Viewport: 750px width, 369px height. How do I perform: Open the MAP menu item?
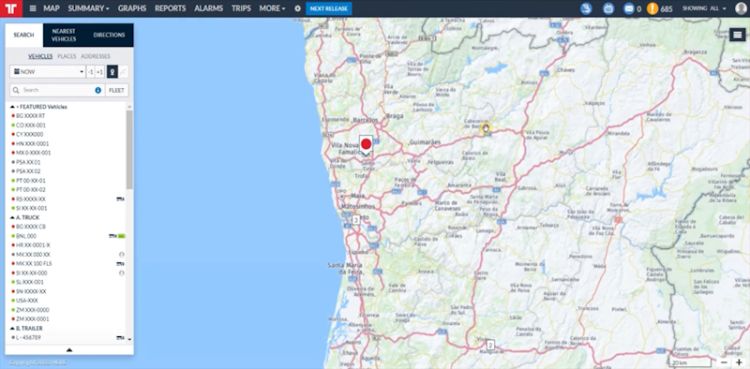pos(52,9)
